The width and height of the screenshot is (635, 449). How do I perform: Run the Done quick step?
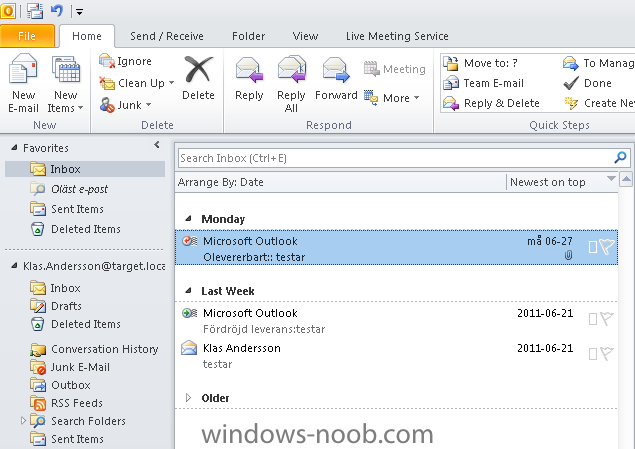[588, 83]
